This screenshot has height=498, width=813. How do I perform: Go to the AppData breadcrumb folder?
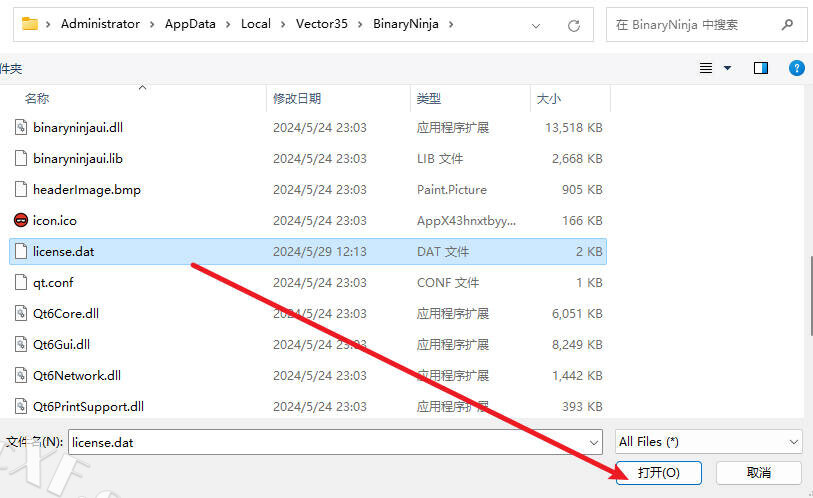(190, 24)
